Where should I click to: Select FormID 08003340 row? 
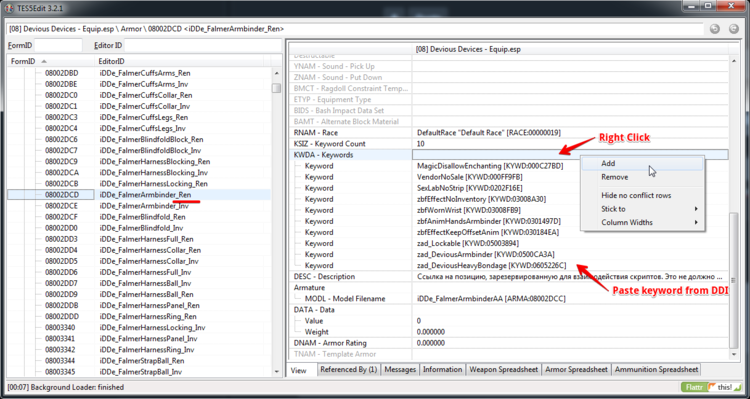(x=60, y=327)
